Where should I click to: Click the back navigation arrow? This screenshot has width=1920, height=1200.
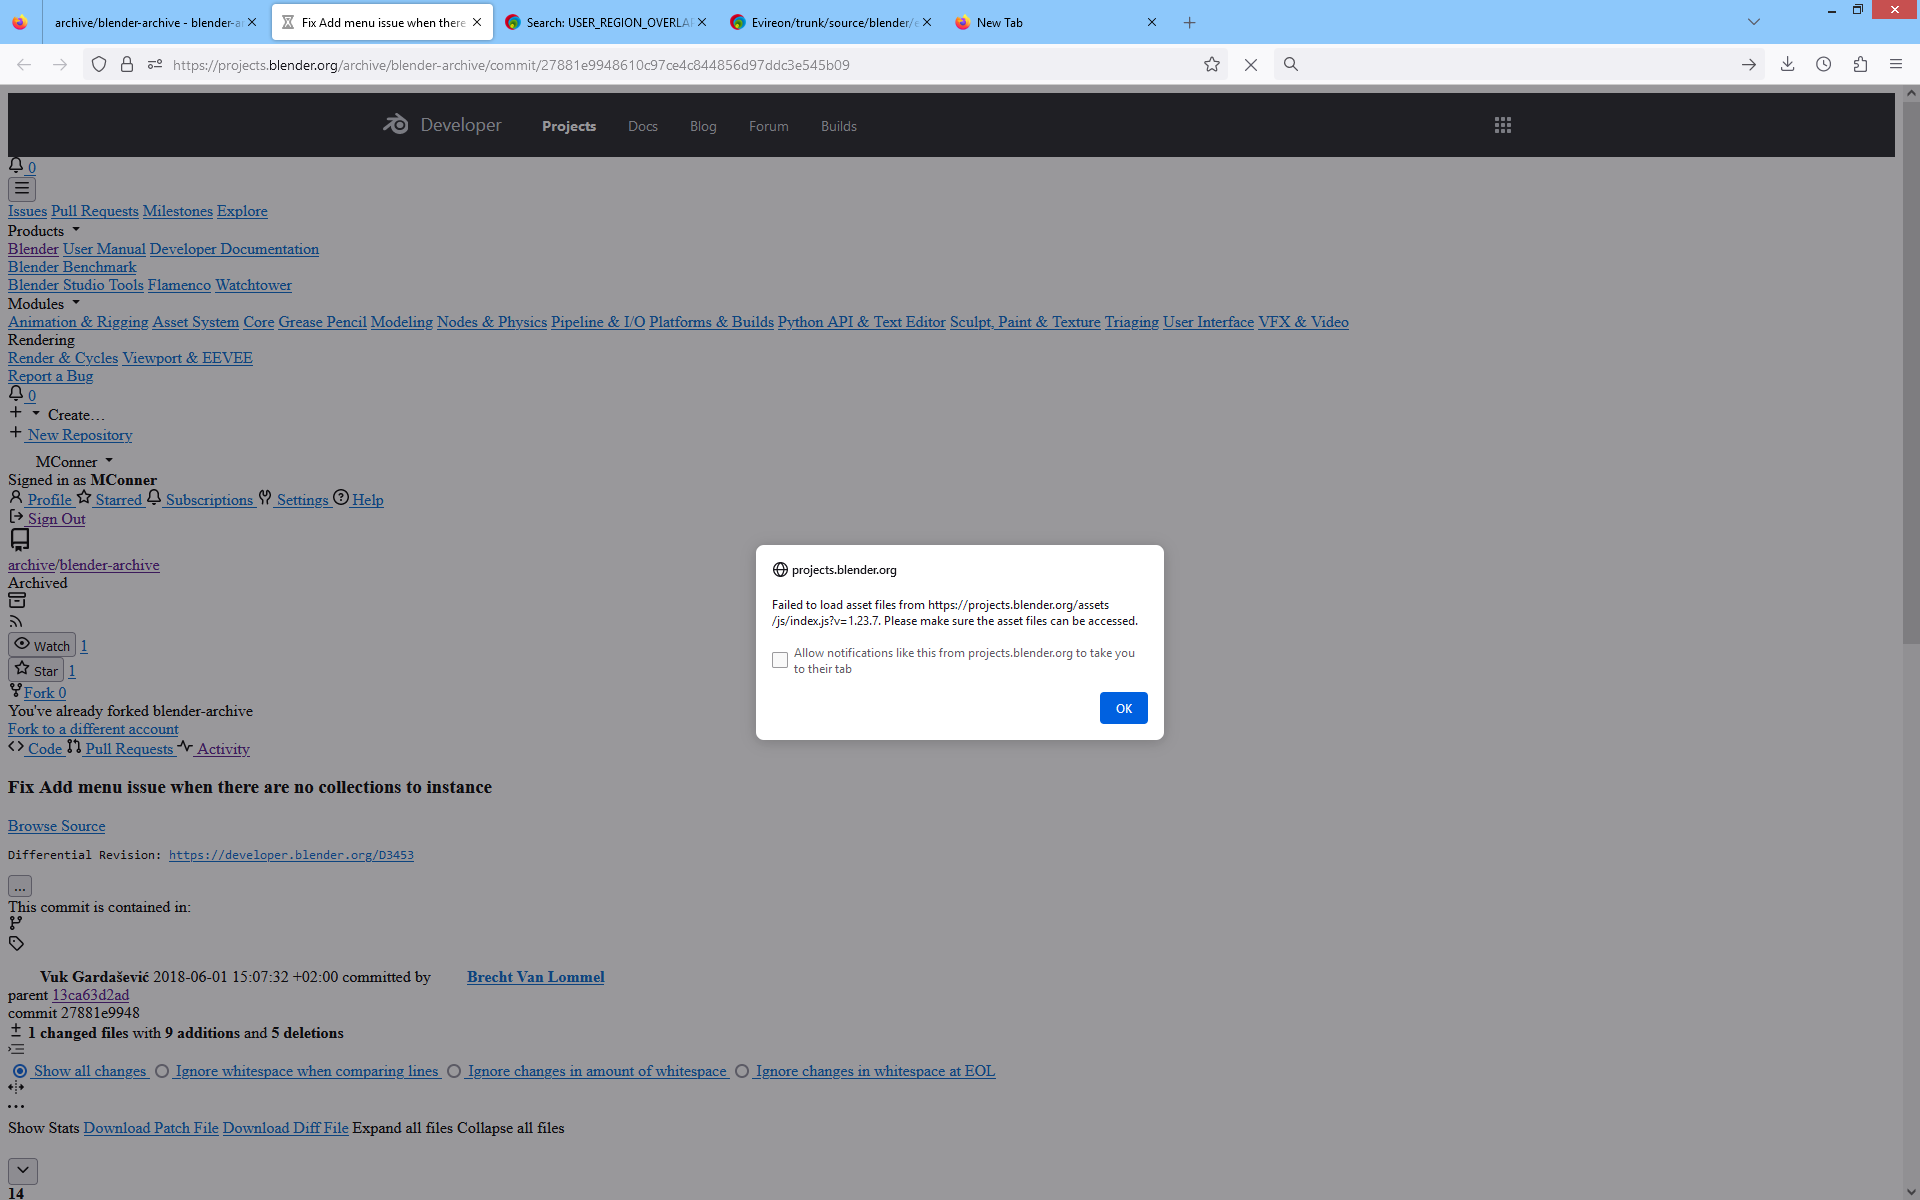[x=24, y=64]
